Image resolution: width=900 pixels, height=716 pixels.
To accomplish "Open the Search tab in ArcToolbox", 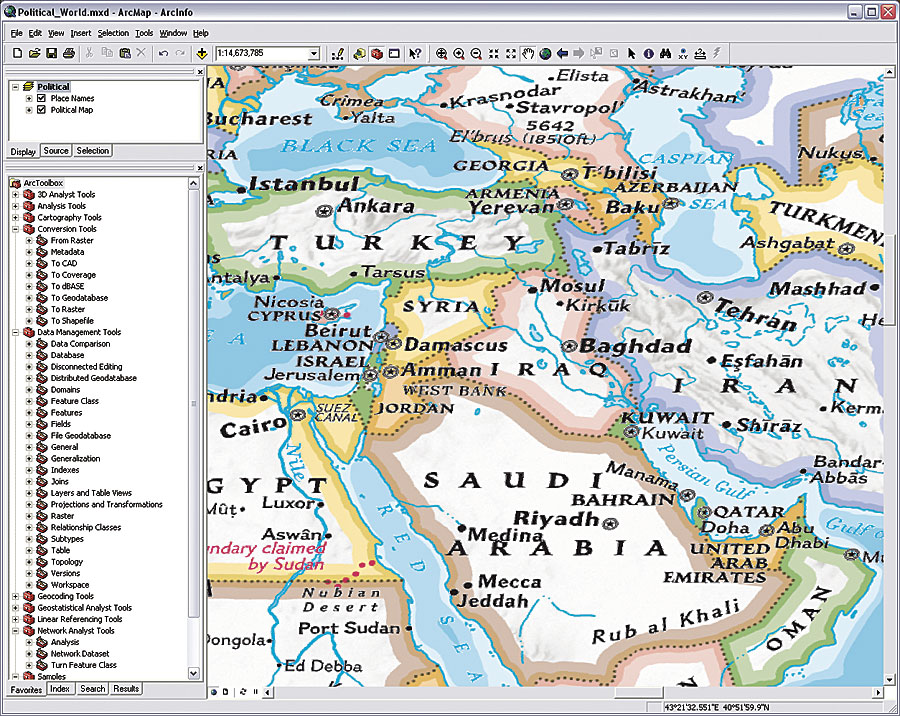I will point(92,689).
